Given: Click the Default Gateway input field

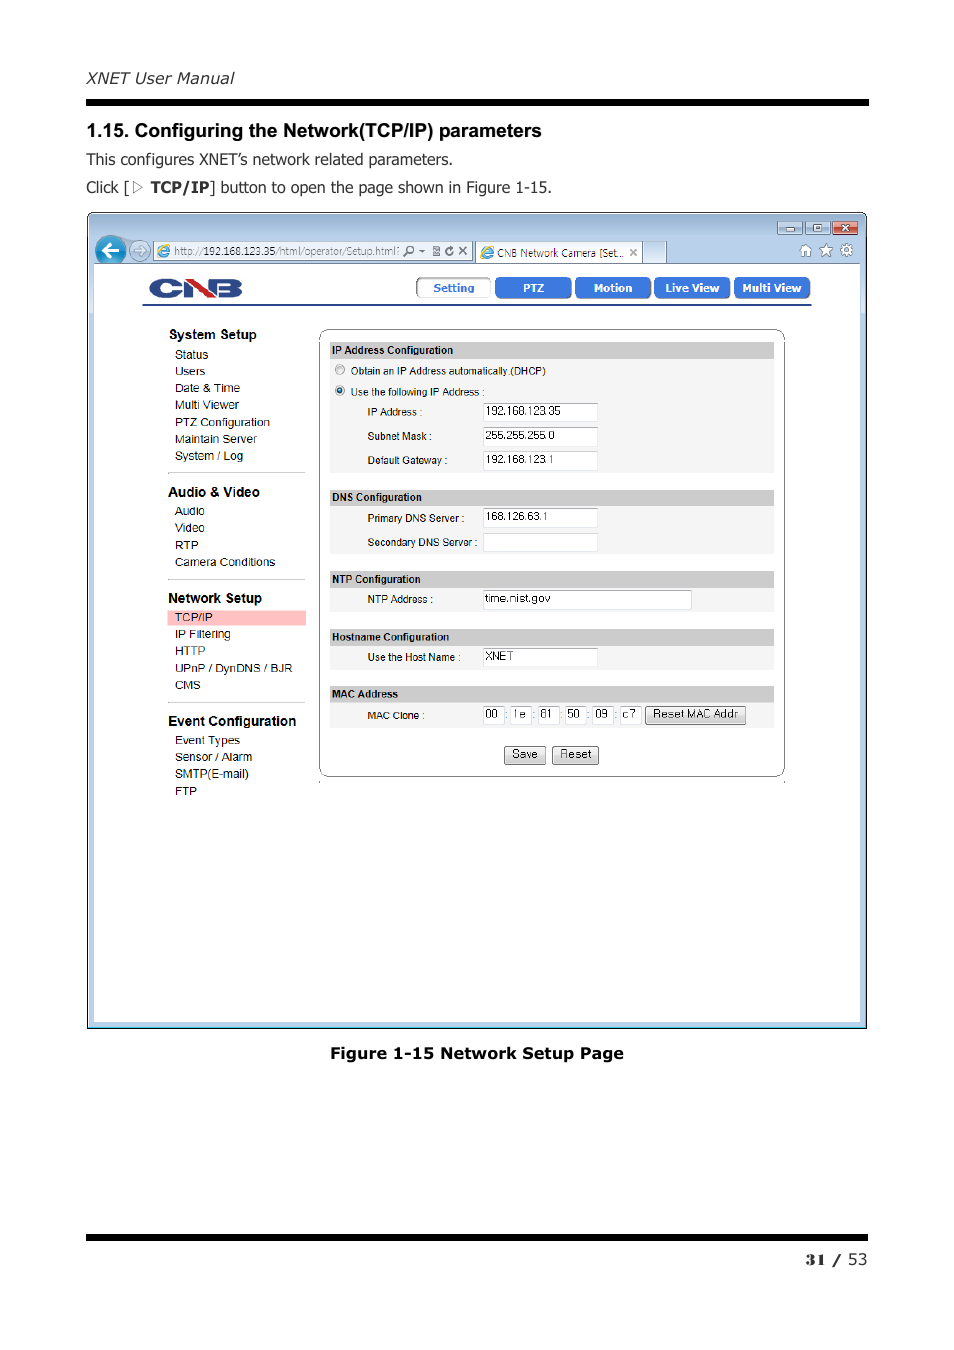Looking at the screenshot, I should (540, 460).
